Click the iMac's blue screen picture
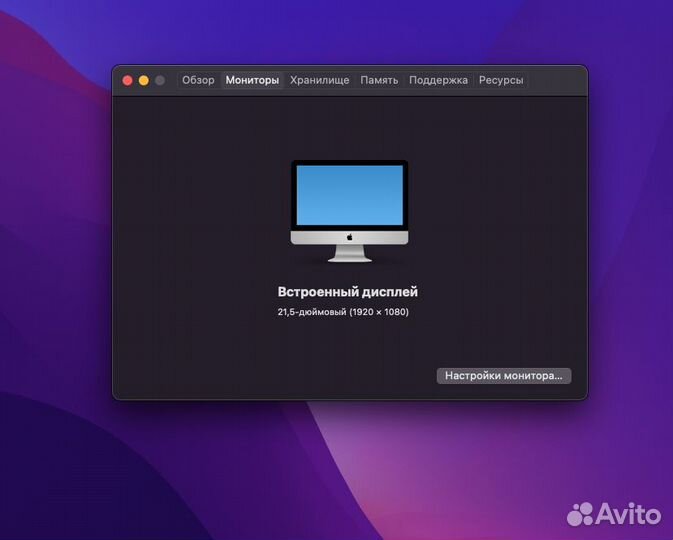This screenshot has height=540, width=673. click(x=350, y=195)
